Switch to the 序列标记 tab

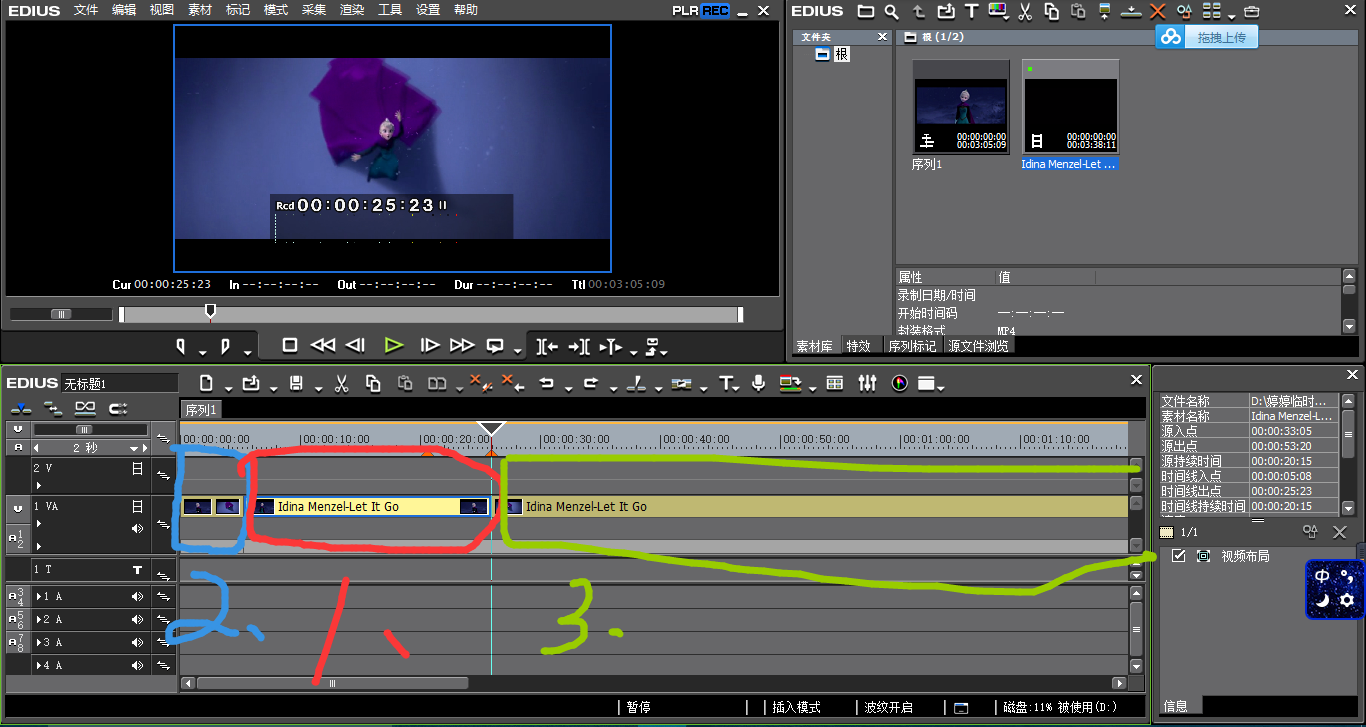point(912,346)
